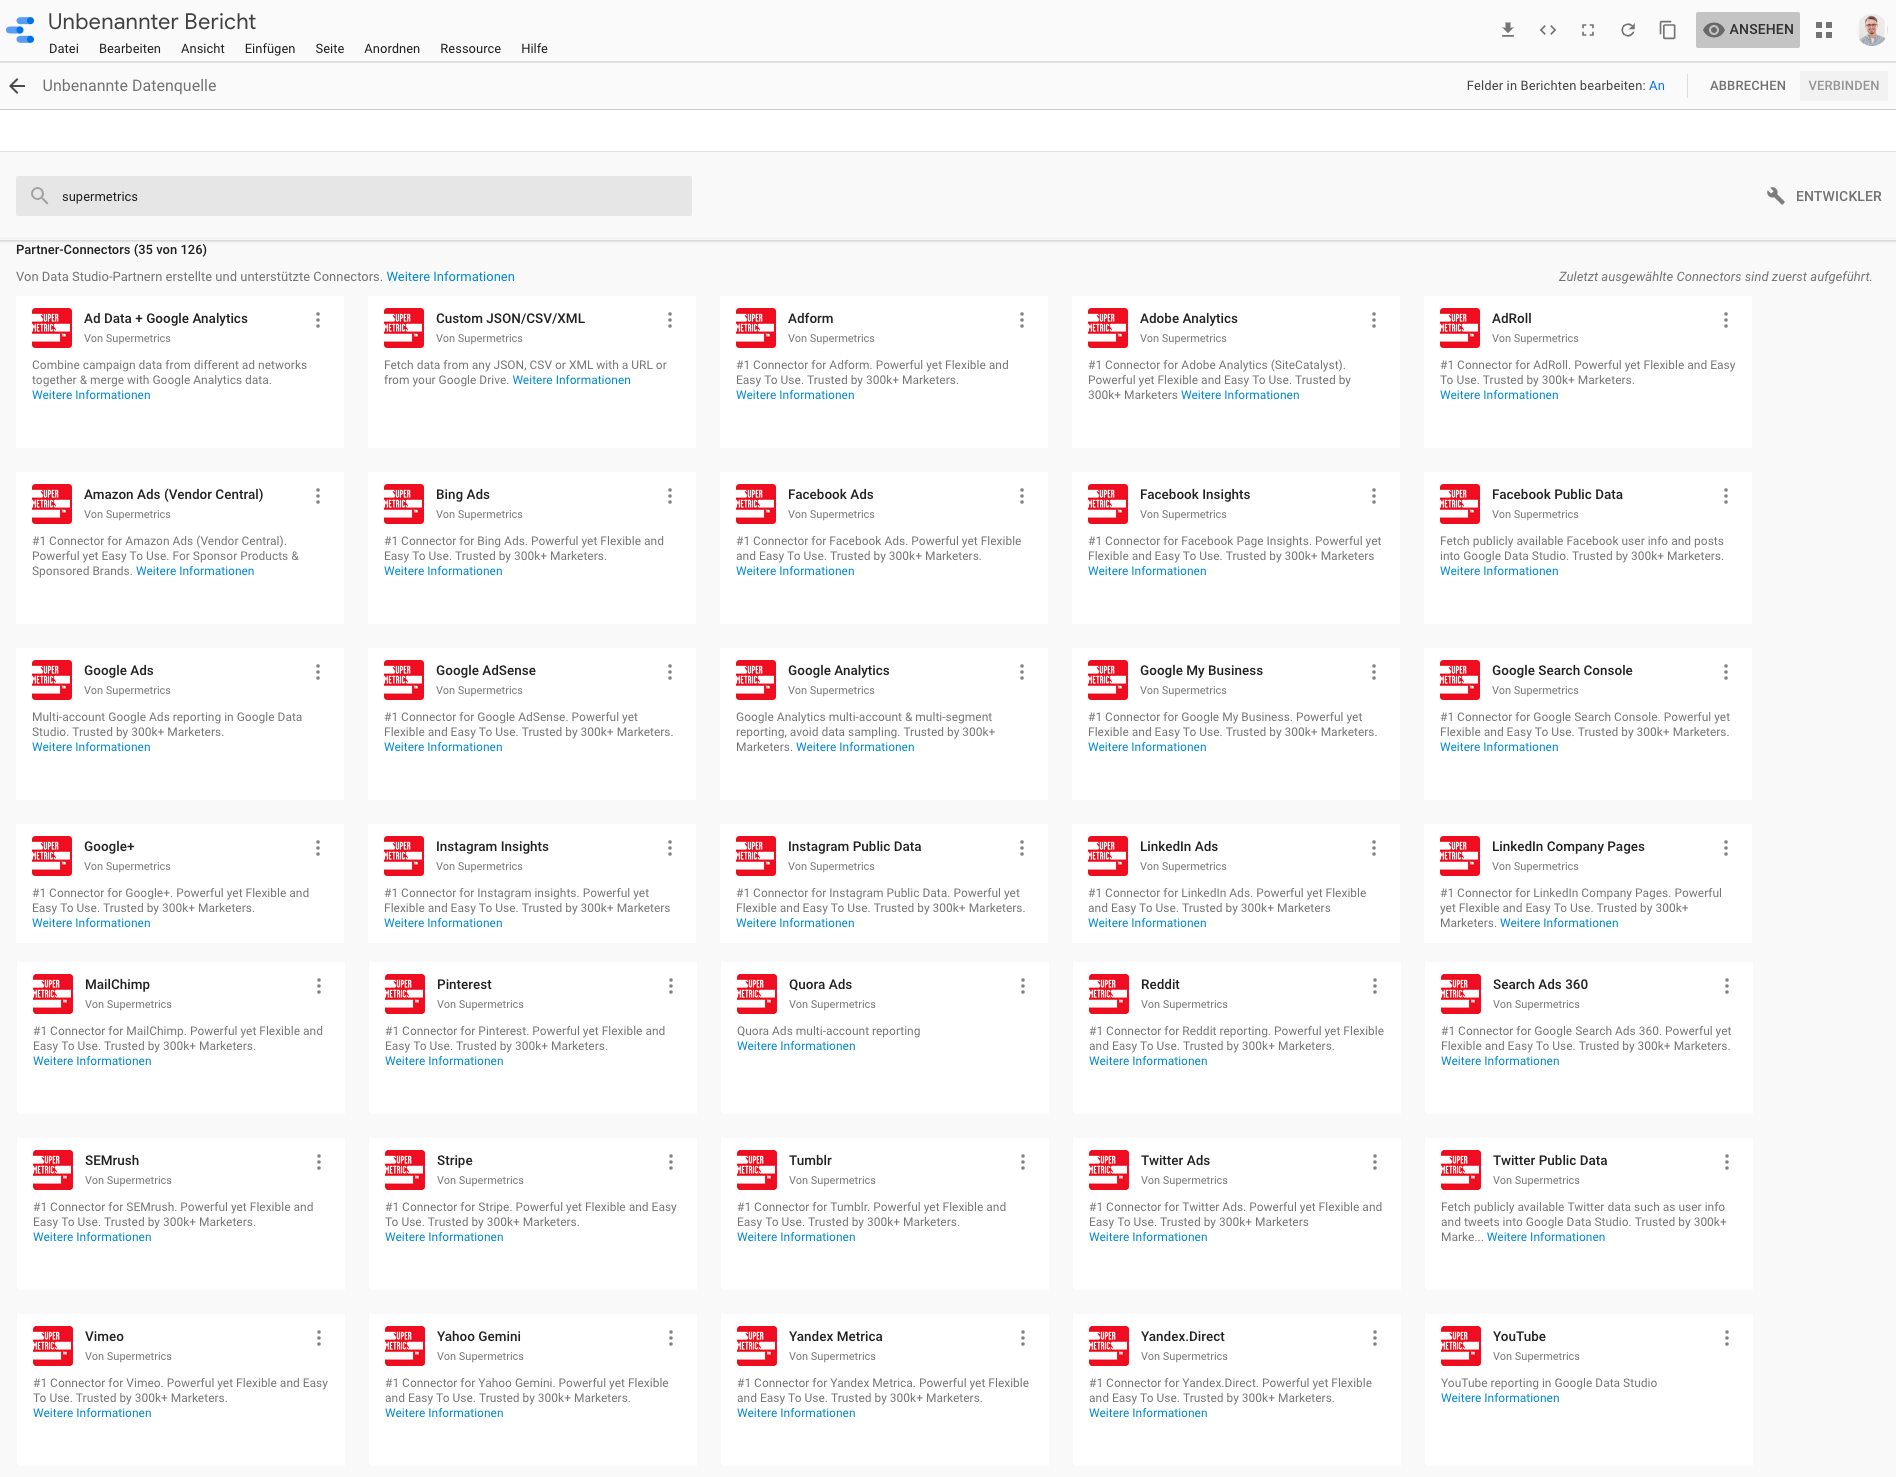The image size is (1896, 1477).
Task: Edit the Unbenannte Datenquelle name
Action: point(129,86)
